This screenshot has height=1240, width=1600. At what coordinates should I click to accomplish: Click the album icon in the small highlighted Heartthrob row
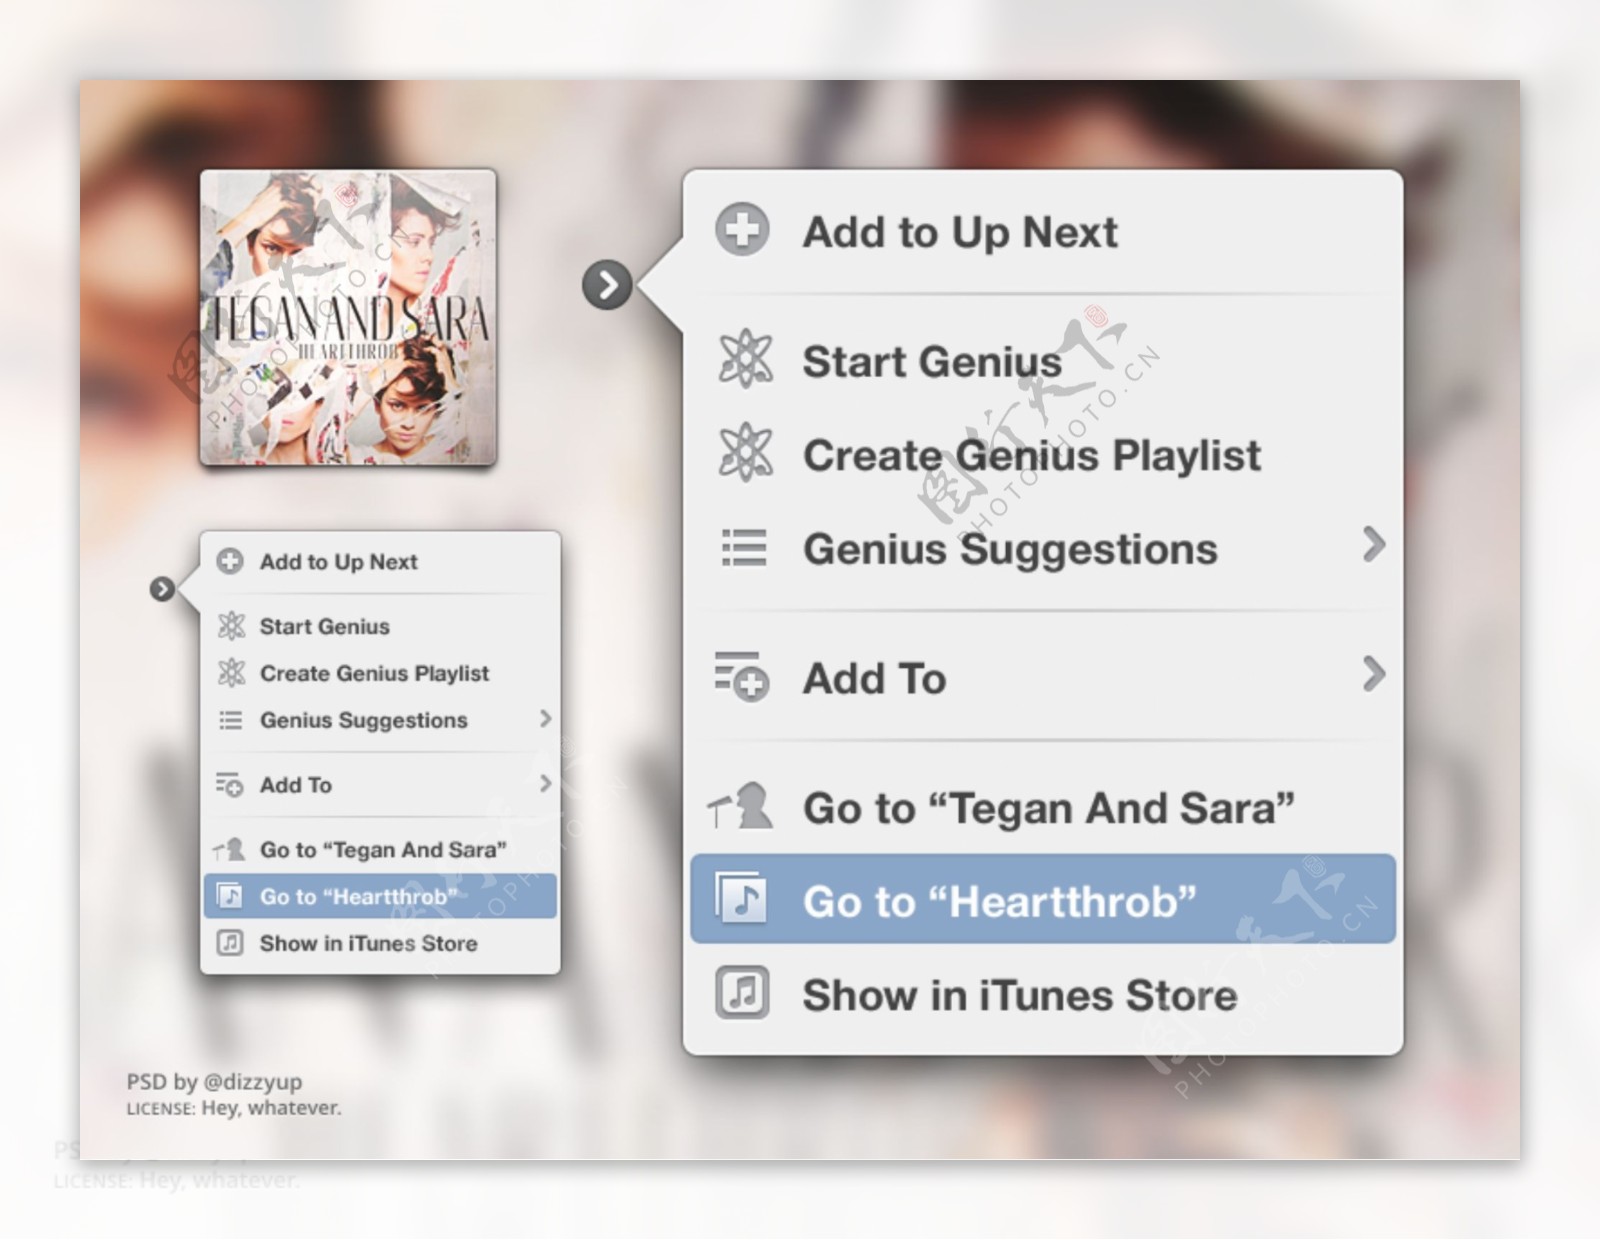(230, 896)
